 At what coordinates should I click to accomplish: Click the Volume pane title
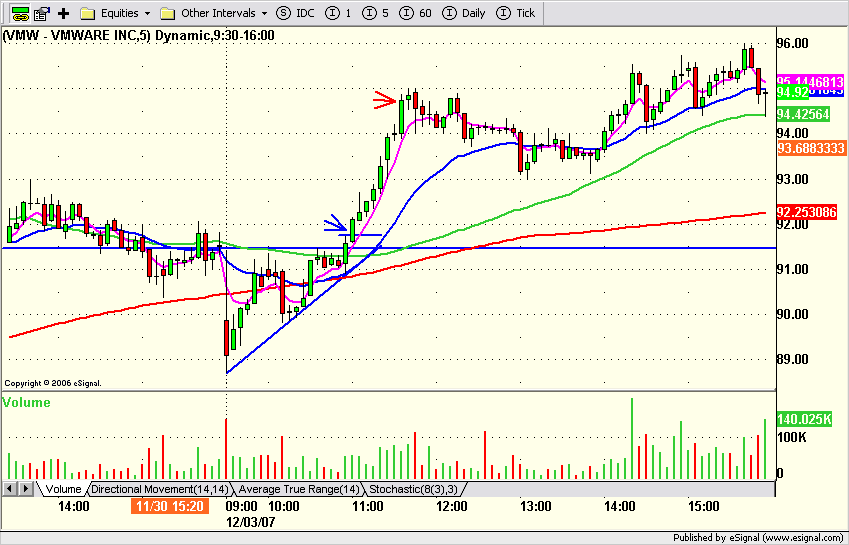(26, 402)
